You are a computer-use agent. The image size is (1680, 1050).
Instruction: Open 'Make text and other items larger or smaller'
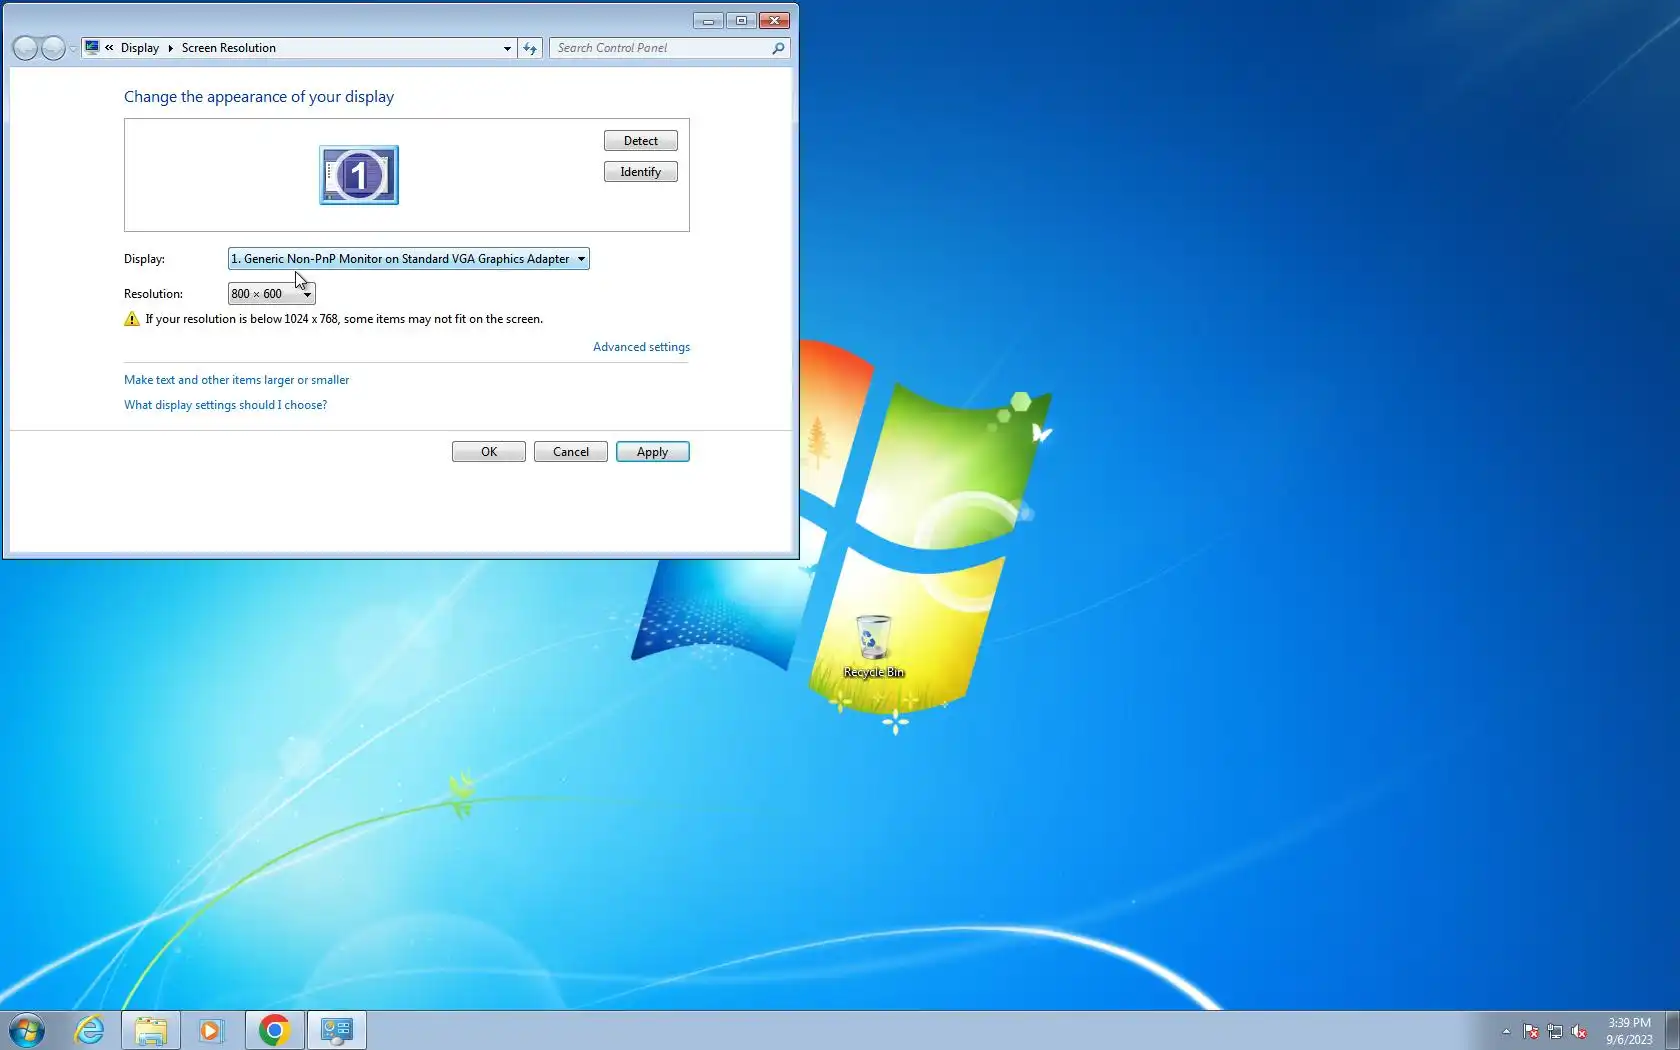[237, 380]
